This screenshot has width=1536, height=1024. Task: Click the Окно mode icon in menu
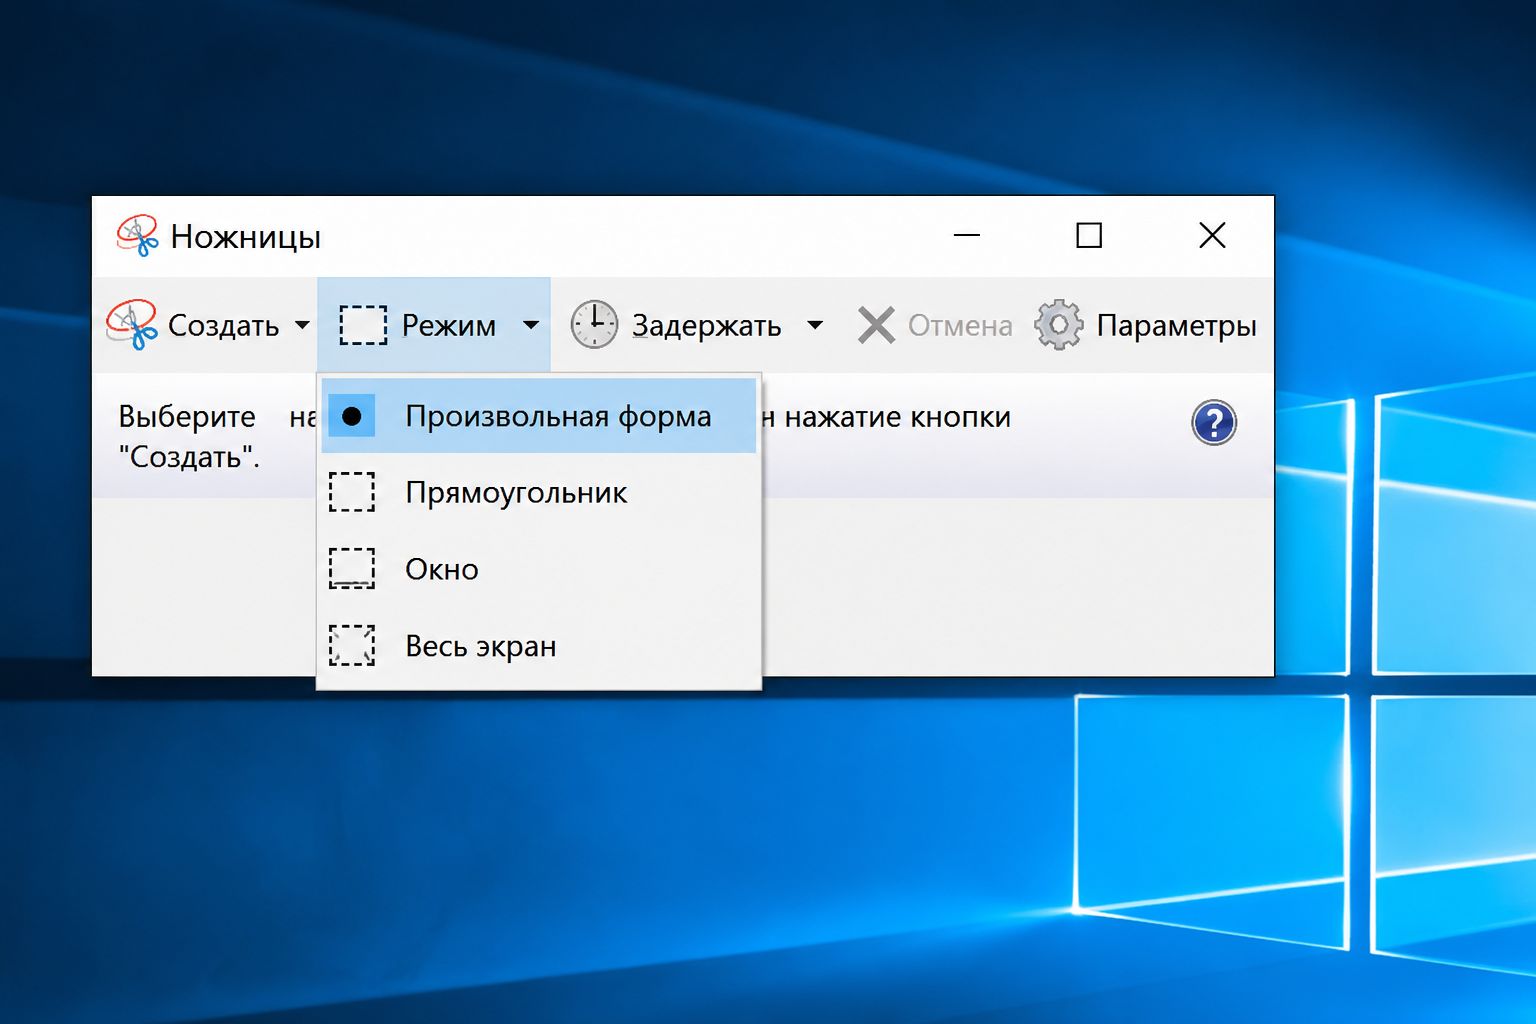point(352,568)
